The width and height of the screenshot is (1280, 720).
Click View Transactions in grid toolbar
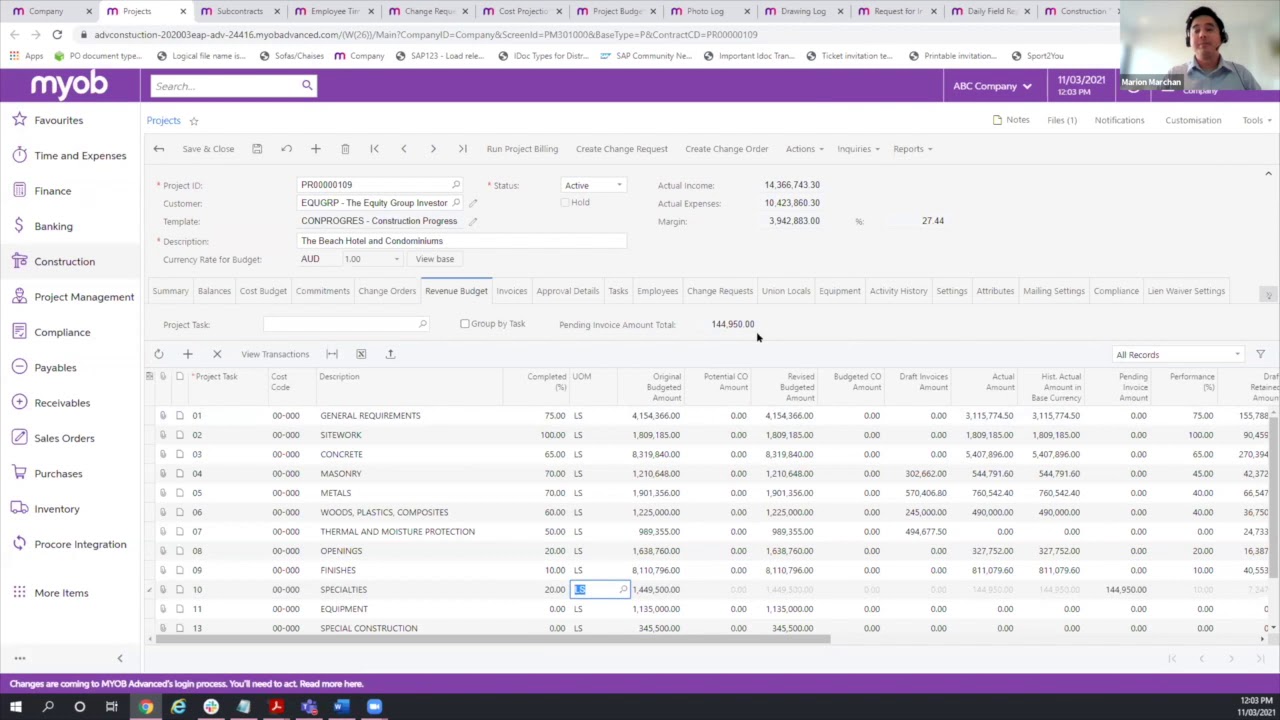(x=275, y=354)
